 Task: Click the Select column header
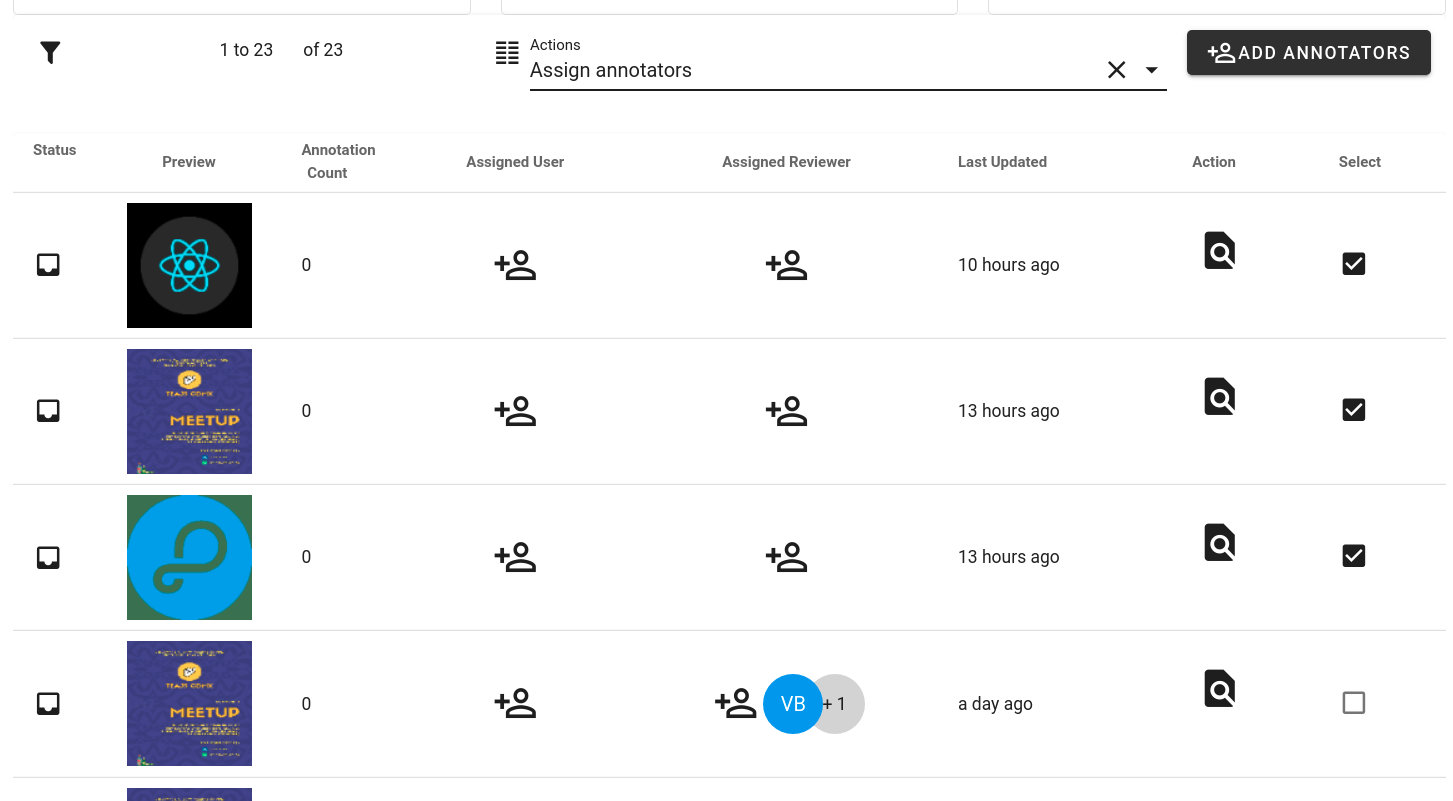pyautogui.click(x=1359, y=162)
